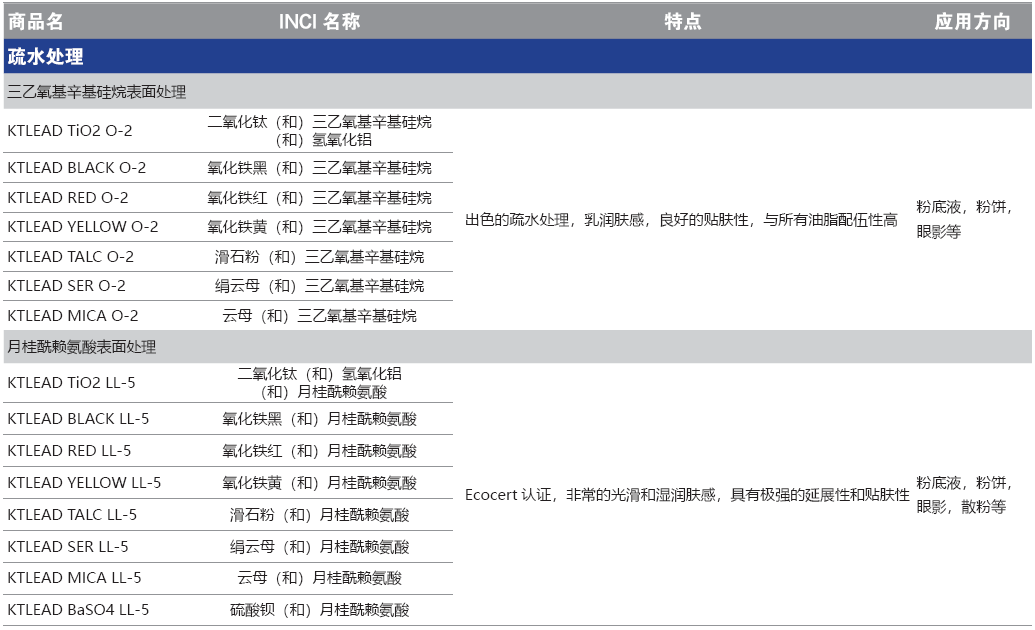
Task: Click INCI cell for KTLEAD TiO2 O-2
Action: 319,131
